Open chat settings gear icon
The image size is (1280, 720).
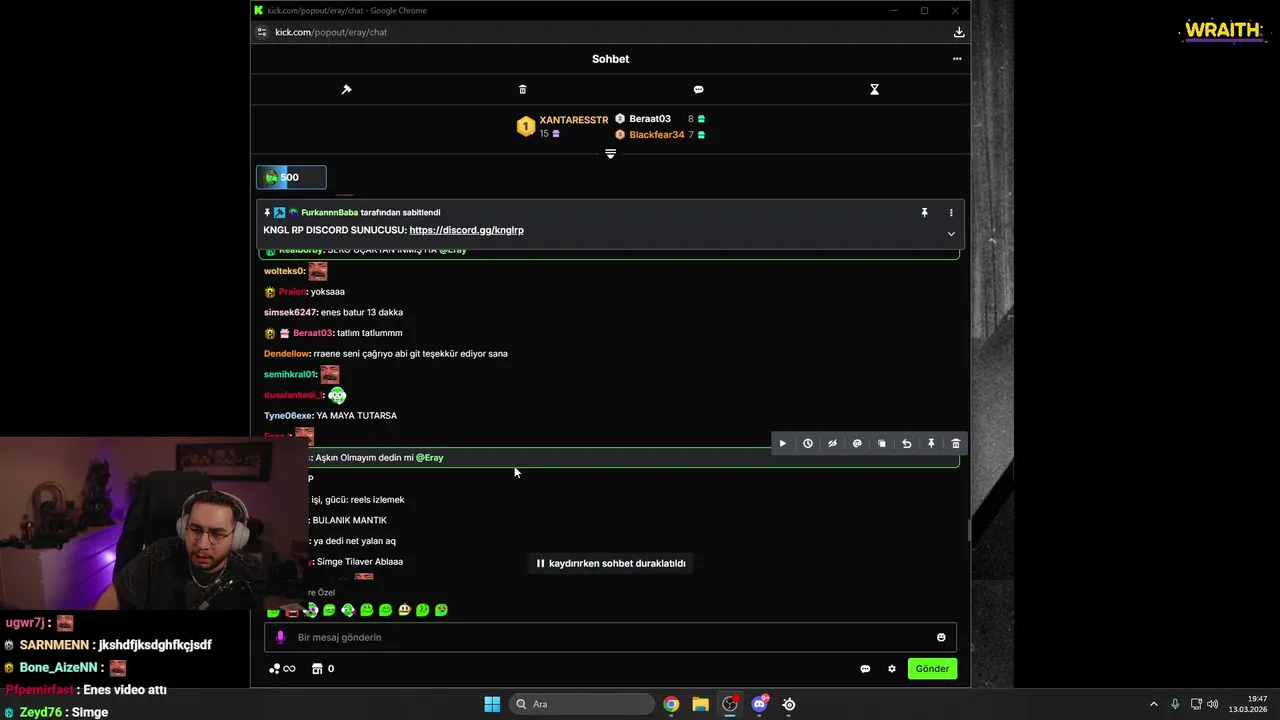(x=892, y=669)
